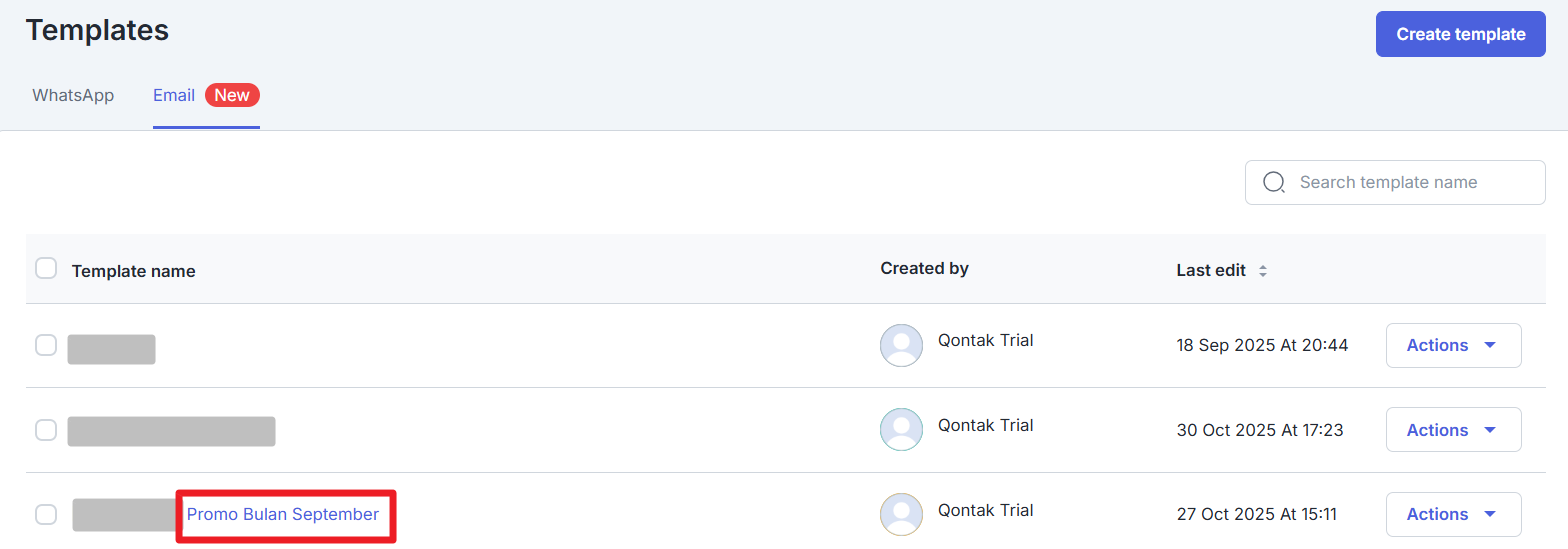
Task: Check the box for the 18 Sep 2025 template
Action: click(x=46, y=345)
